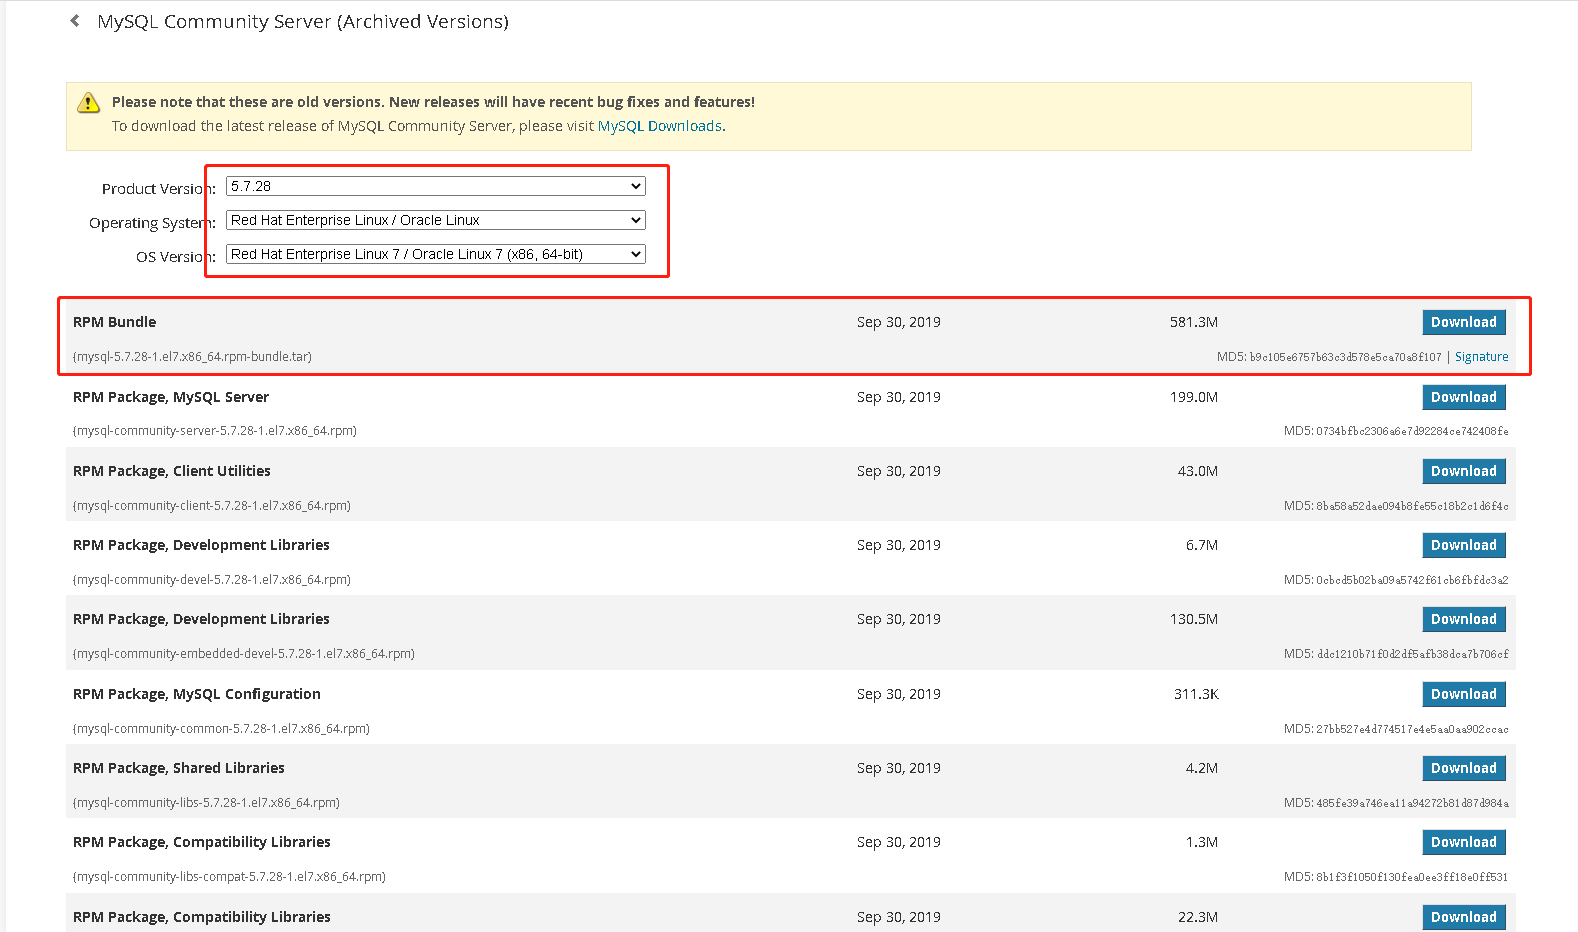Open the OS Version dropdown
The image size is (1578, 932).
point(435,254)
